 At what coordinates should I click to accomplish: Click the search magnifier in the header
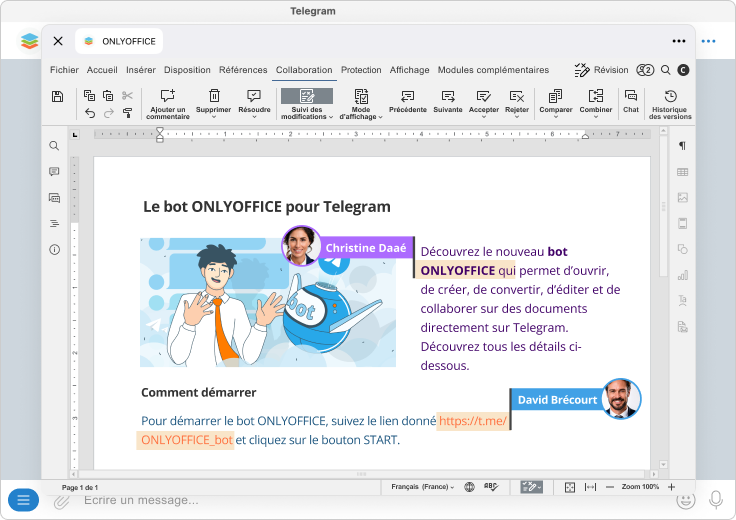click(x=666, y=70)
